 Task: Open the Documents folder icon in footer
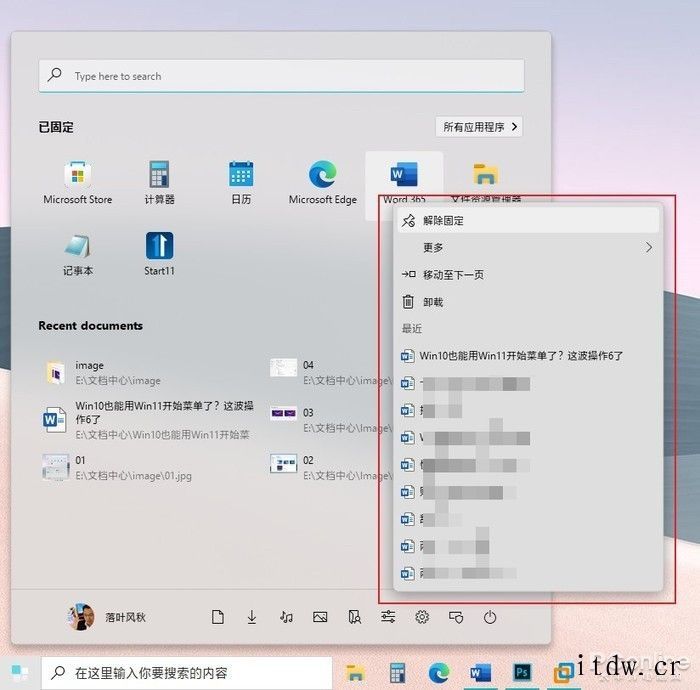point(218,617)
